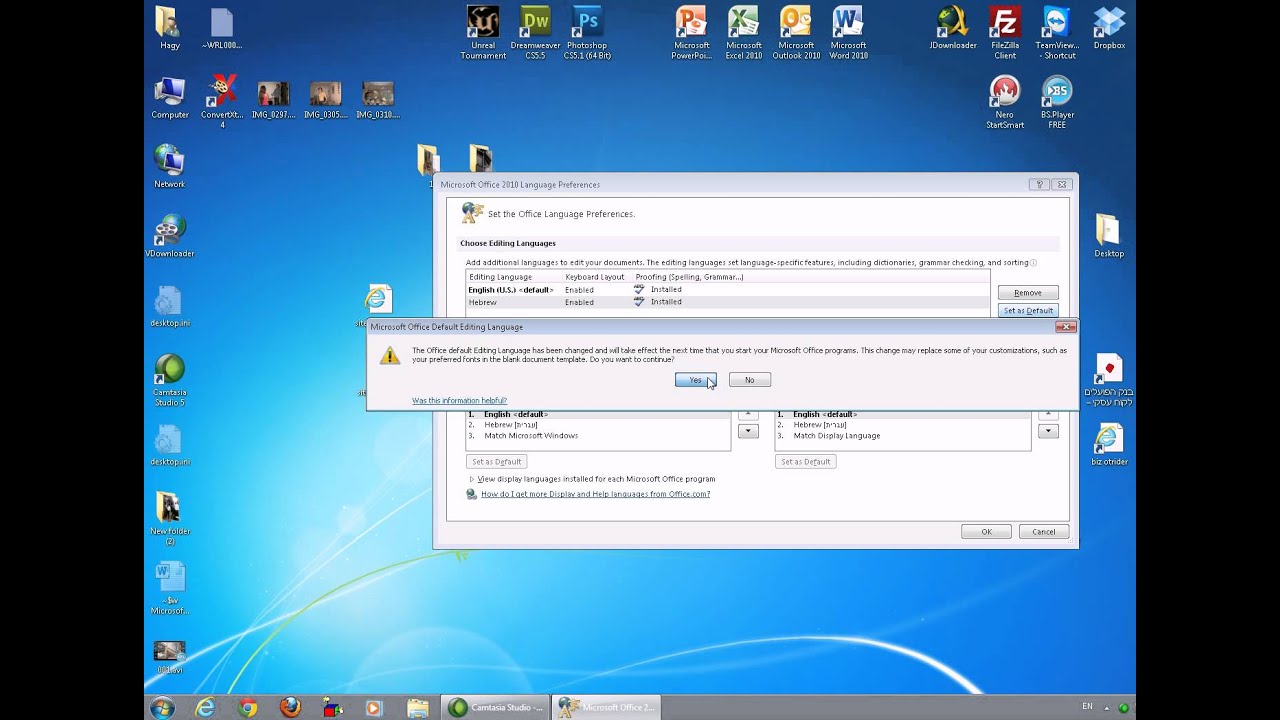The image size is (1280, 720).
Task: Move down arrow beside Match Display Language list
Action: pos(1048,431)
